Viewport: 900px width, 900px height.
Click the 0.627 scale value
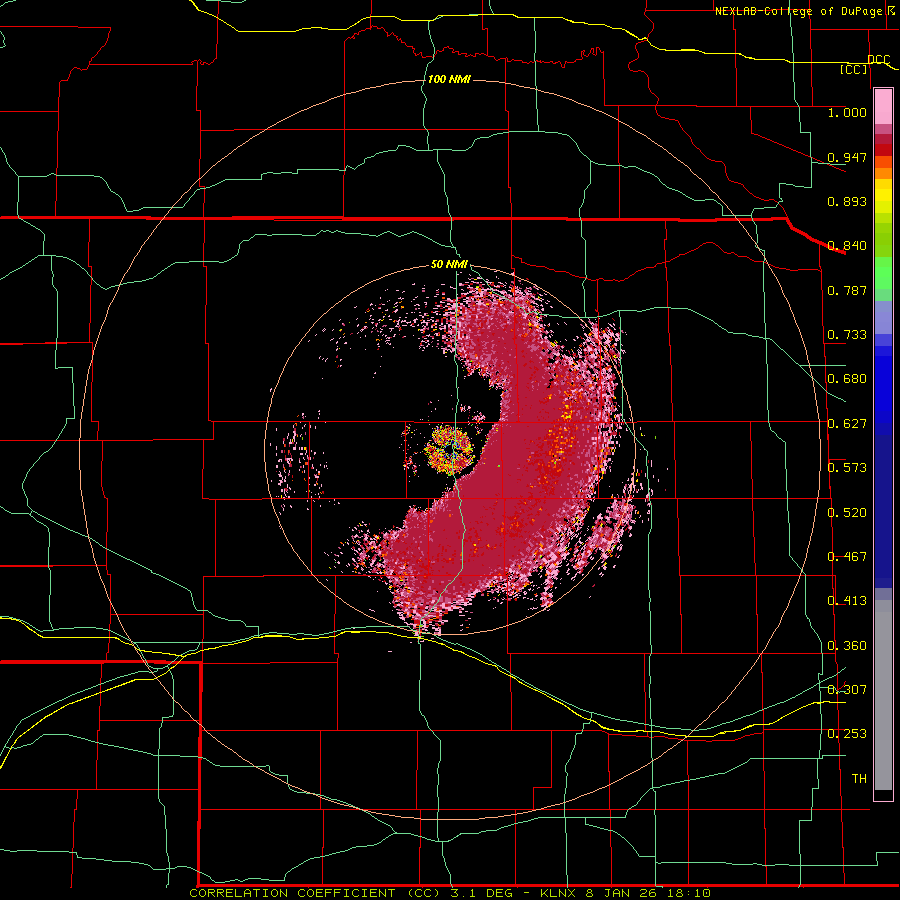click(847, 424)
